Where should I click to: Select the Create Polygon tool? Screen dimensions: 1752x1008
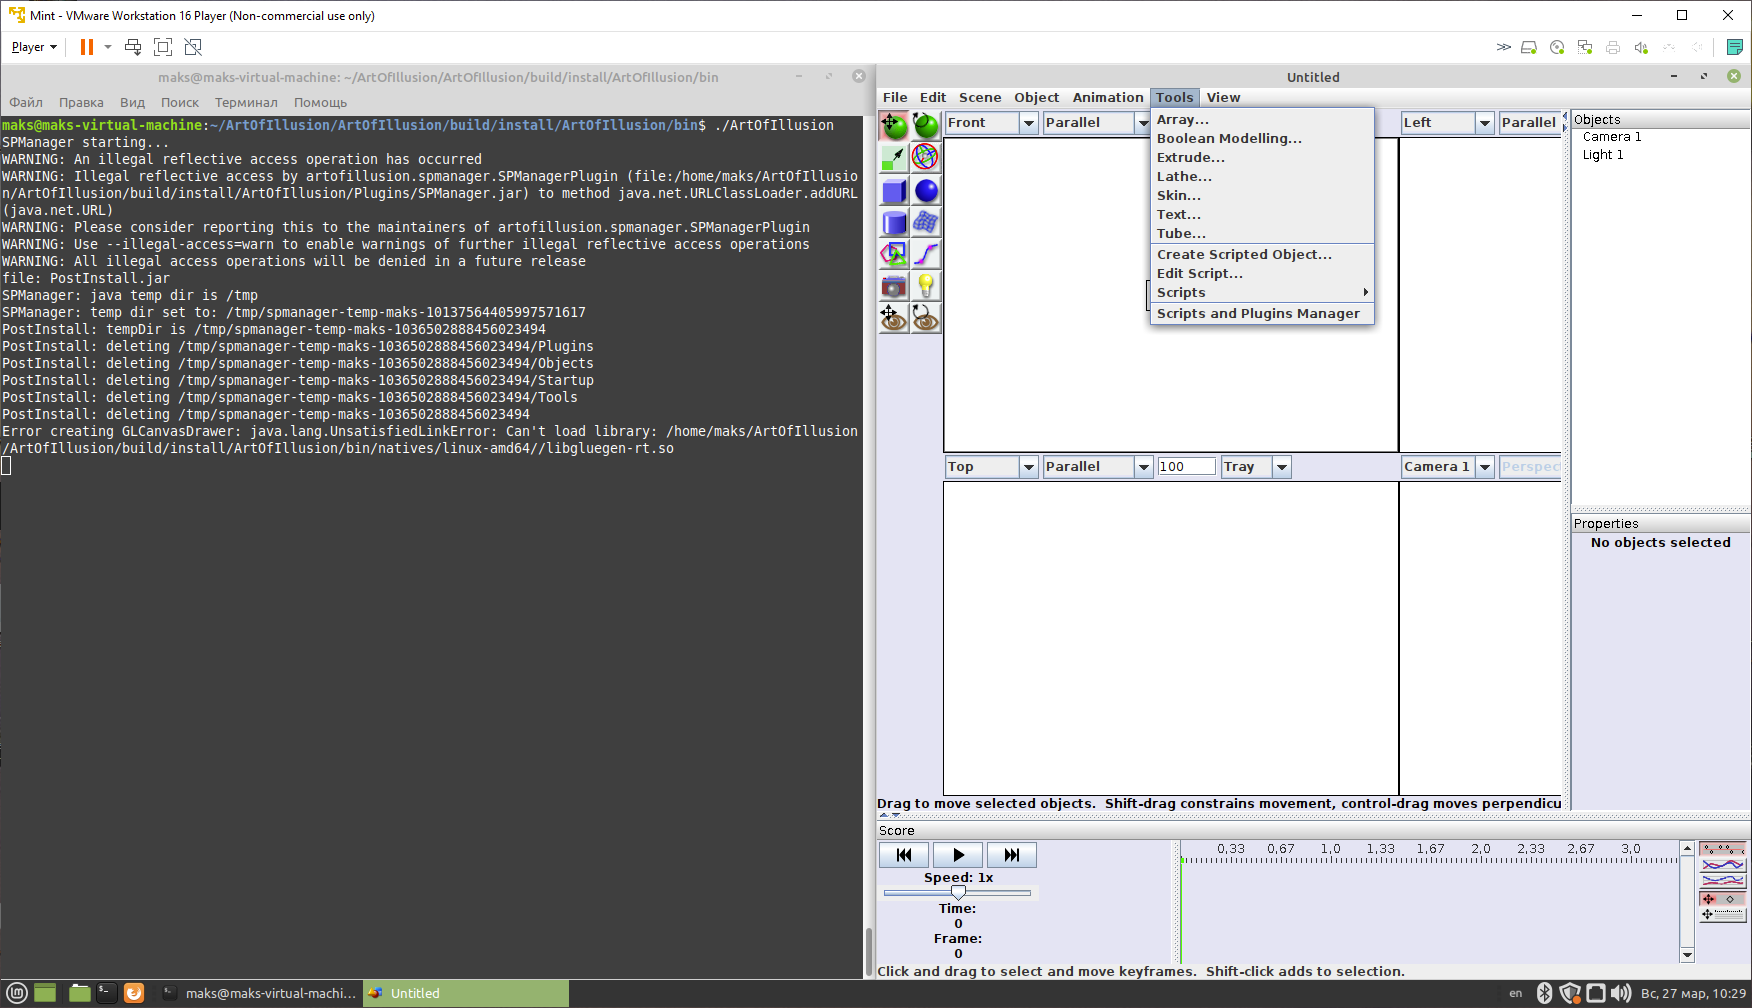coord(894,254)
